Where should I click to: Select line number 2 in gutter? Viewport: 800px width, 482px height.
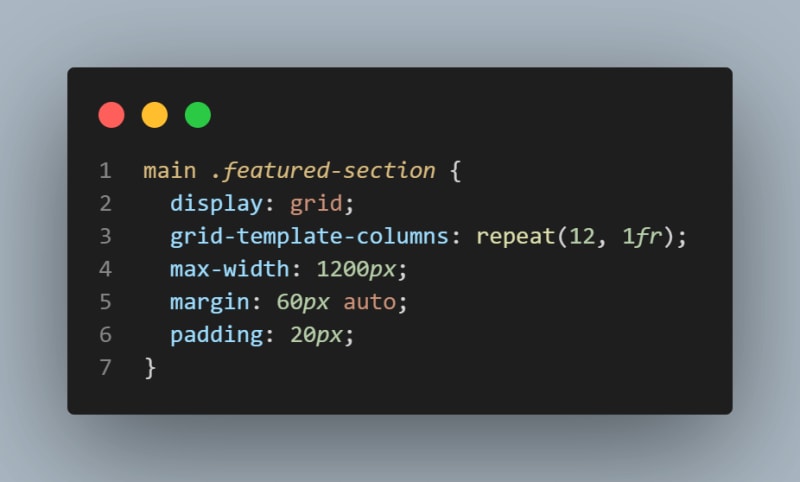[105, 204]
